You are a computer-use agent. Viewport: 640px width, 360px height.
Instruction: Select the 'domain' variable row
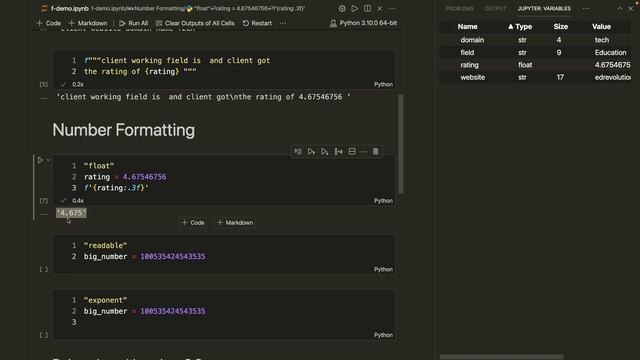click(535, 40)
